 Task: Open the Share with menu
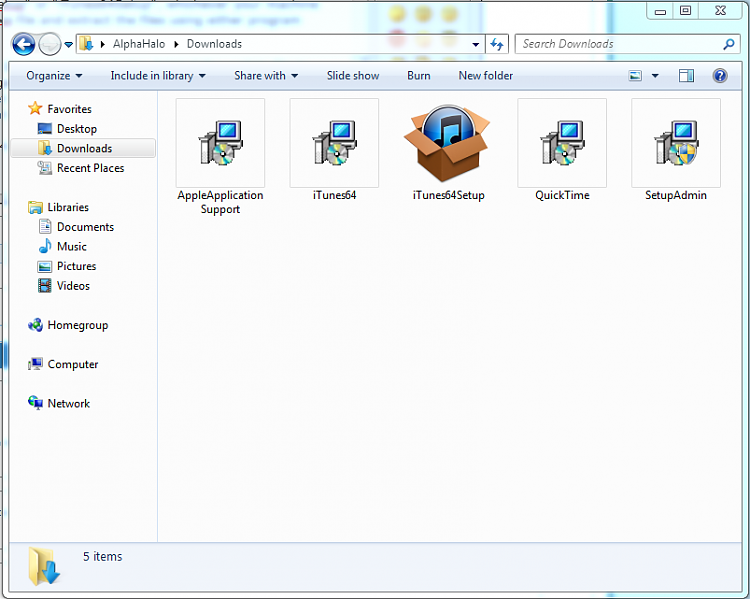click(266, 76)
